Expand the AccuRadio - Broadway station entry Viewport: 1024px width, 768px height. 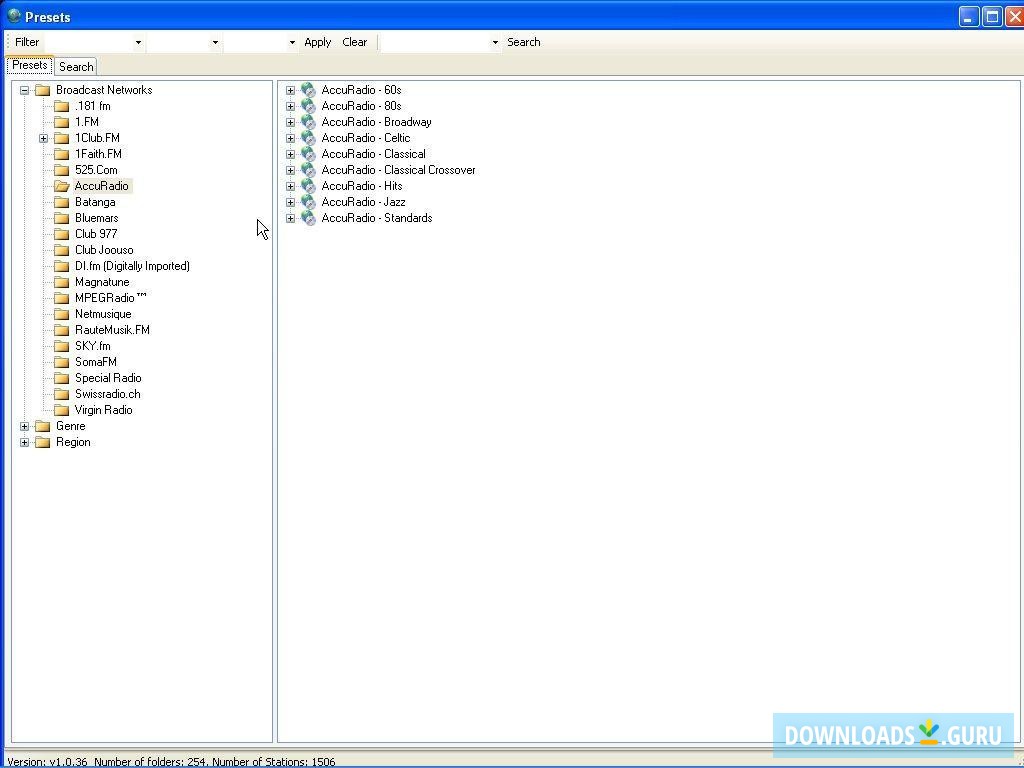coord(291,122)
